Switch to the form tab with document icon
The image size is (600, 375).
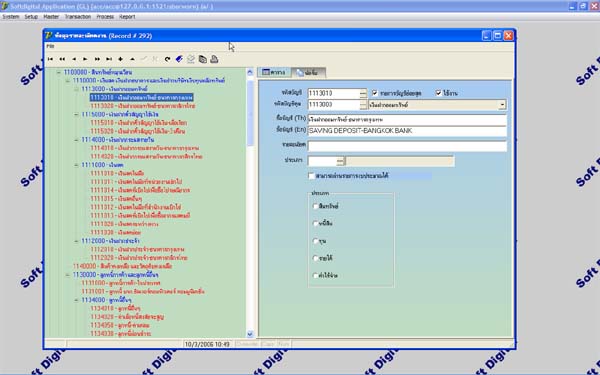tap(309, 72)
